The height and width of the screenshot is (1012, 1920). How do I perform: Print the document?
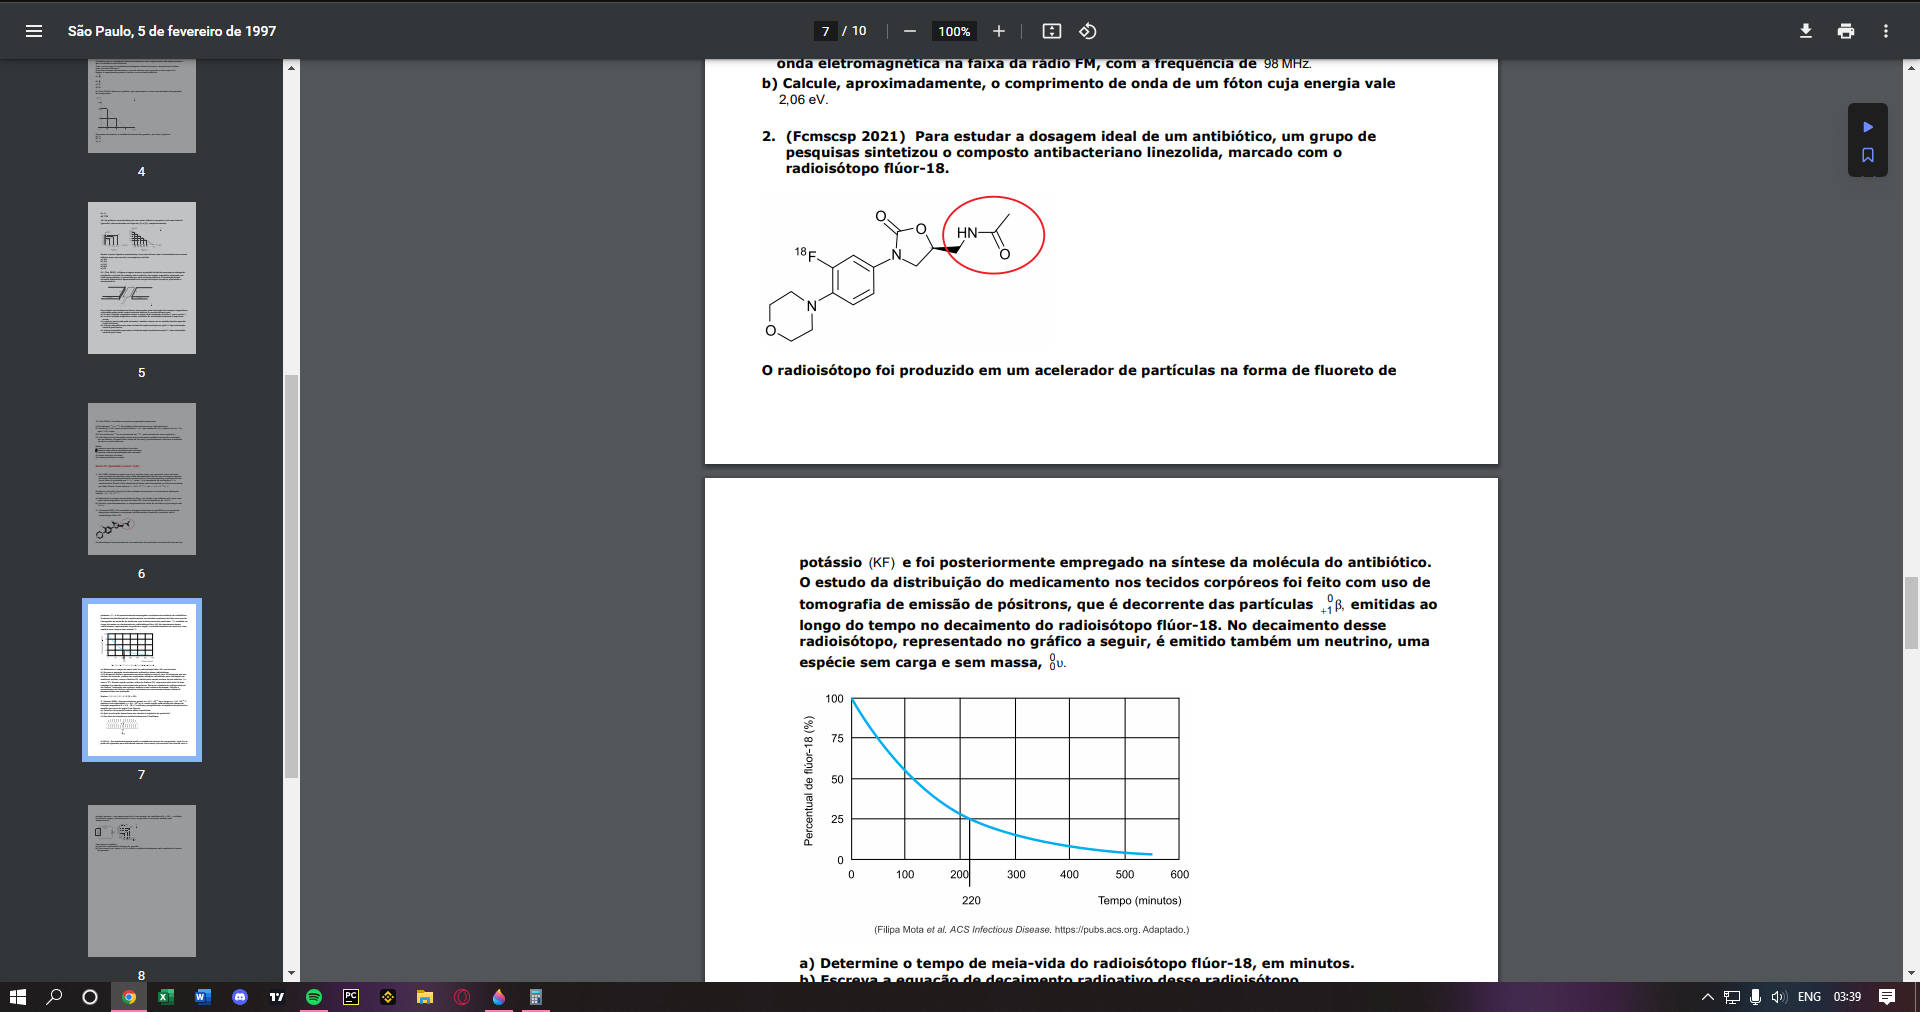[x=1846, y=31]
